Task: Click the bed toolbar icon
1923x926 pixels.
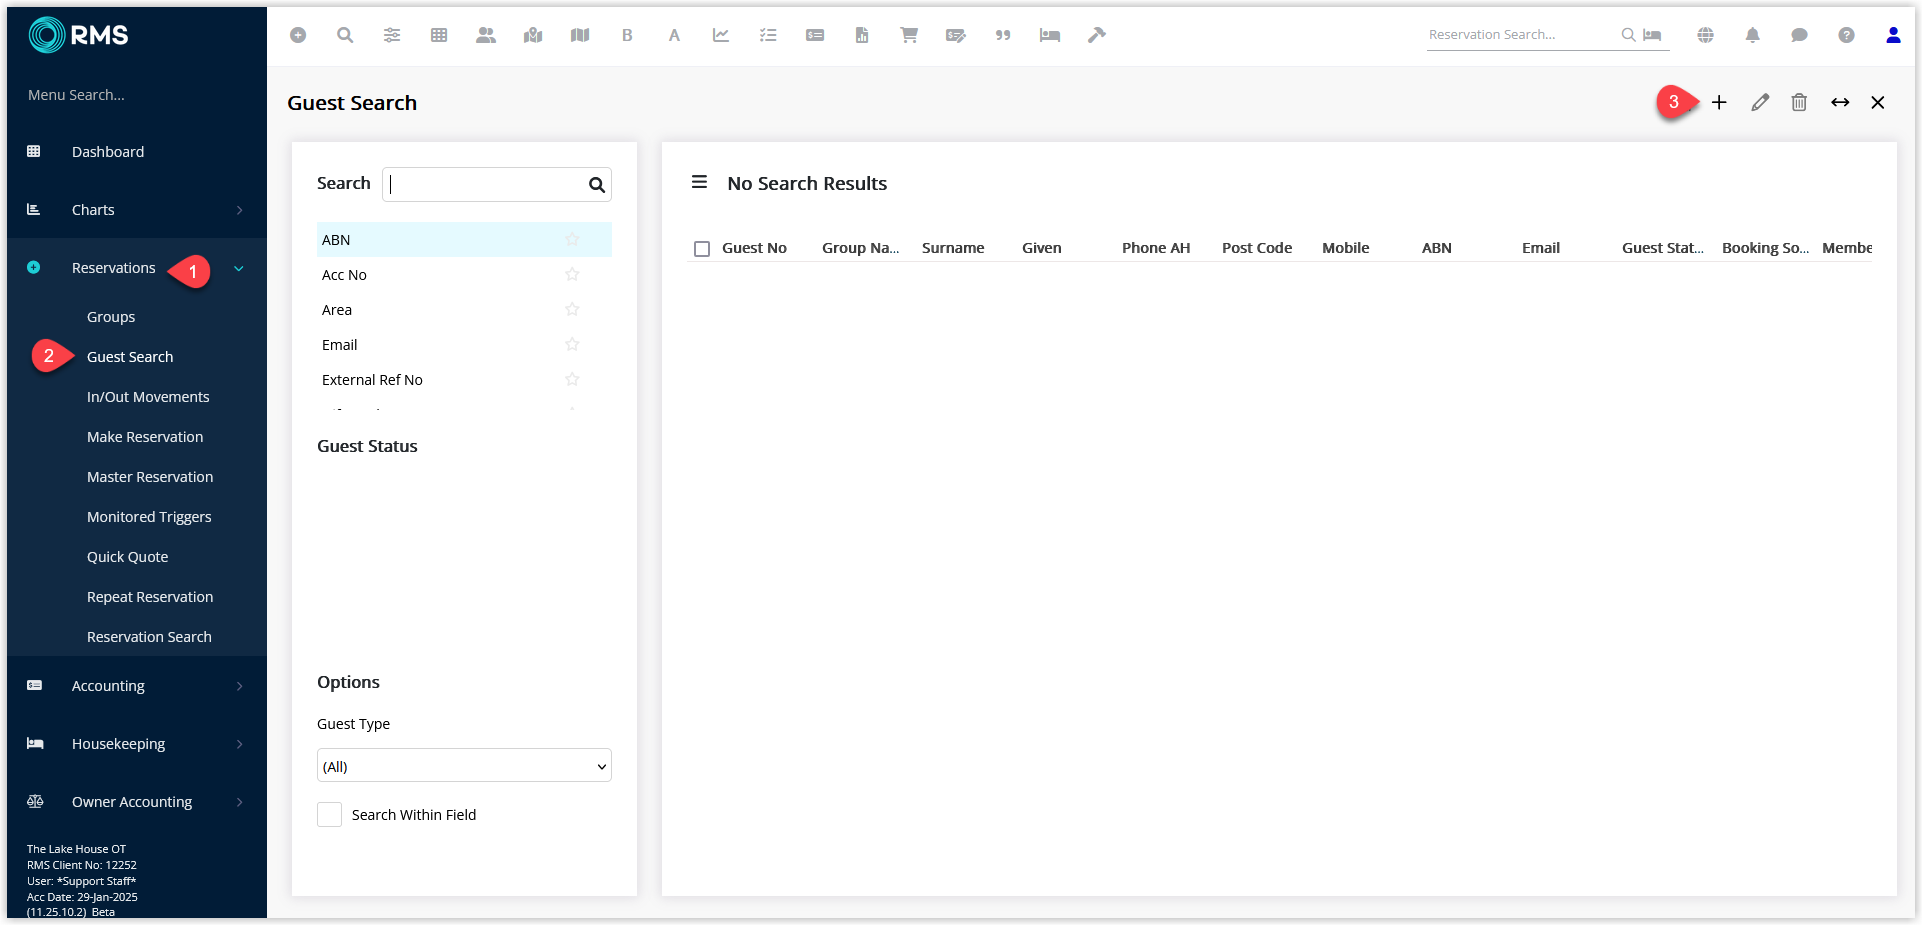Action: (1050, 35)
